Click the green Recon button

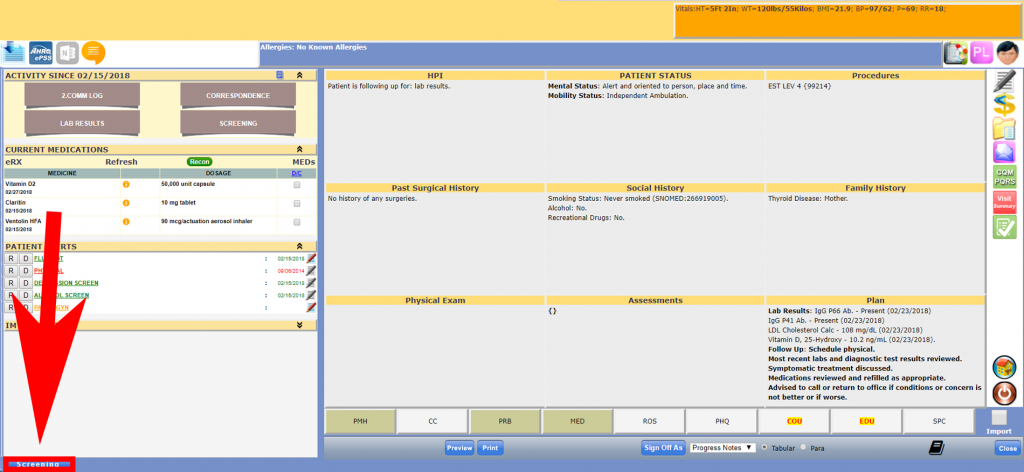(x=199, y=161)
